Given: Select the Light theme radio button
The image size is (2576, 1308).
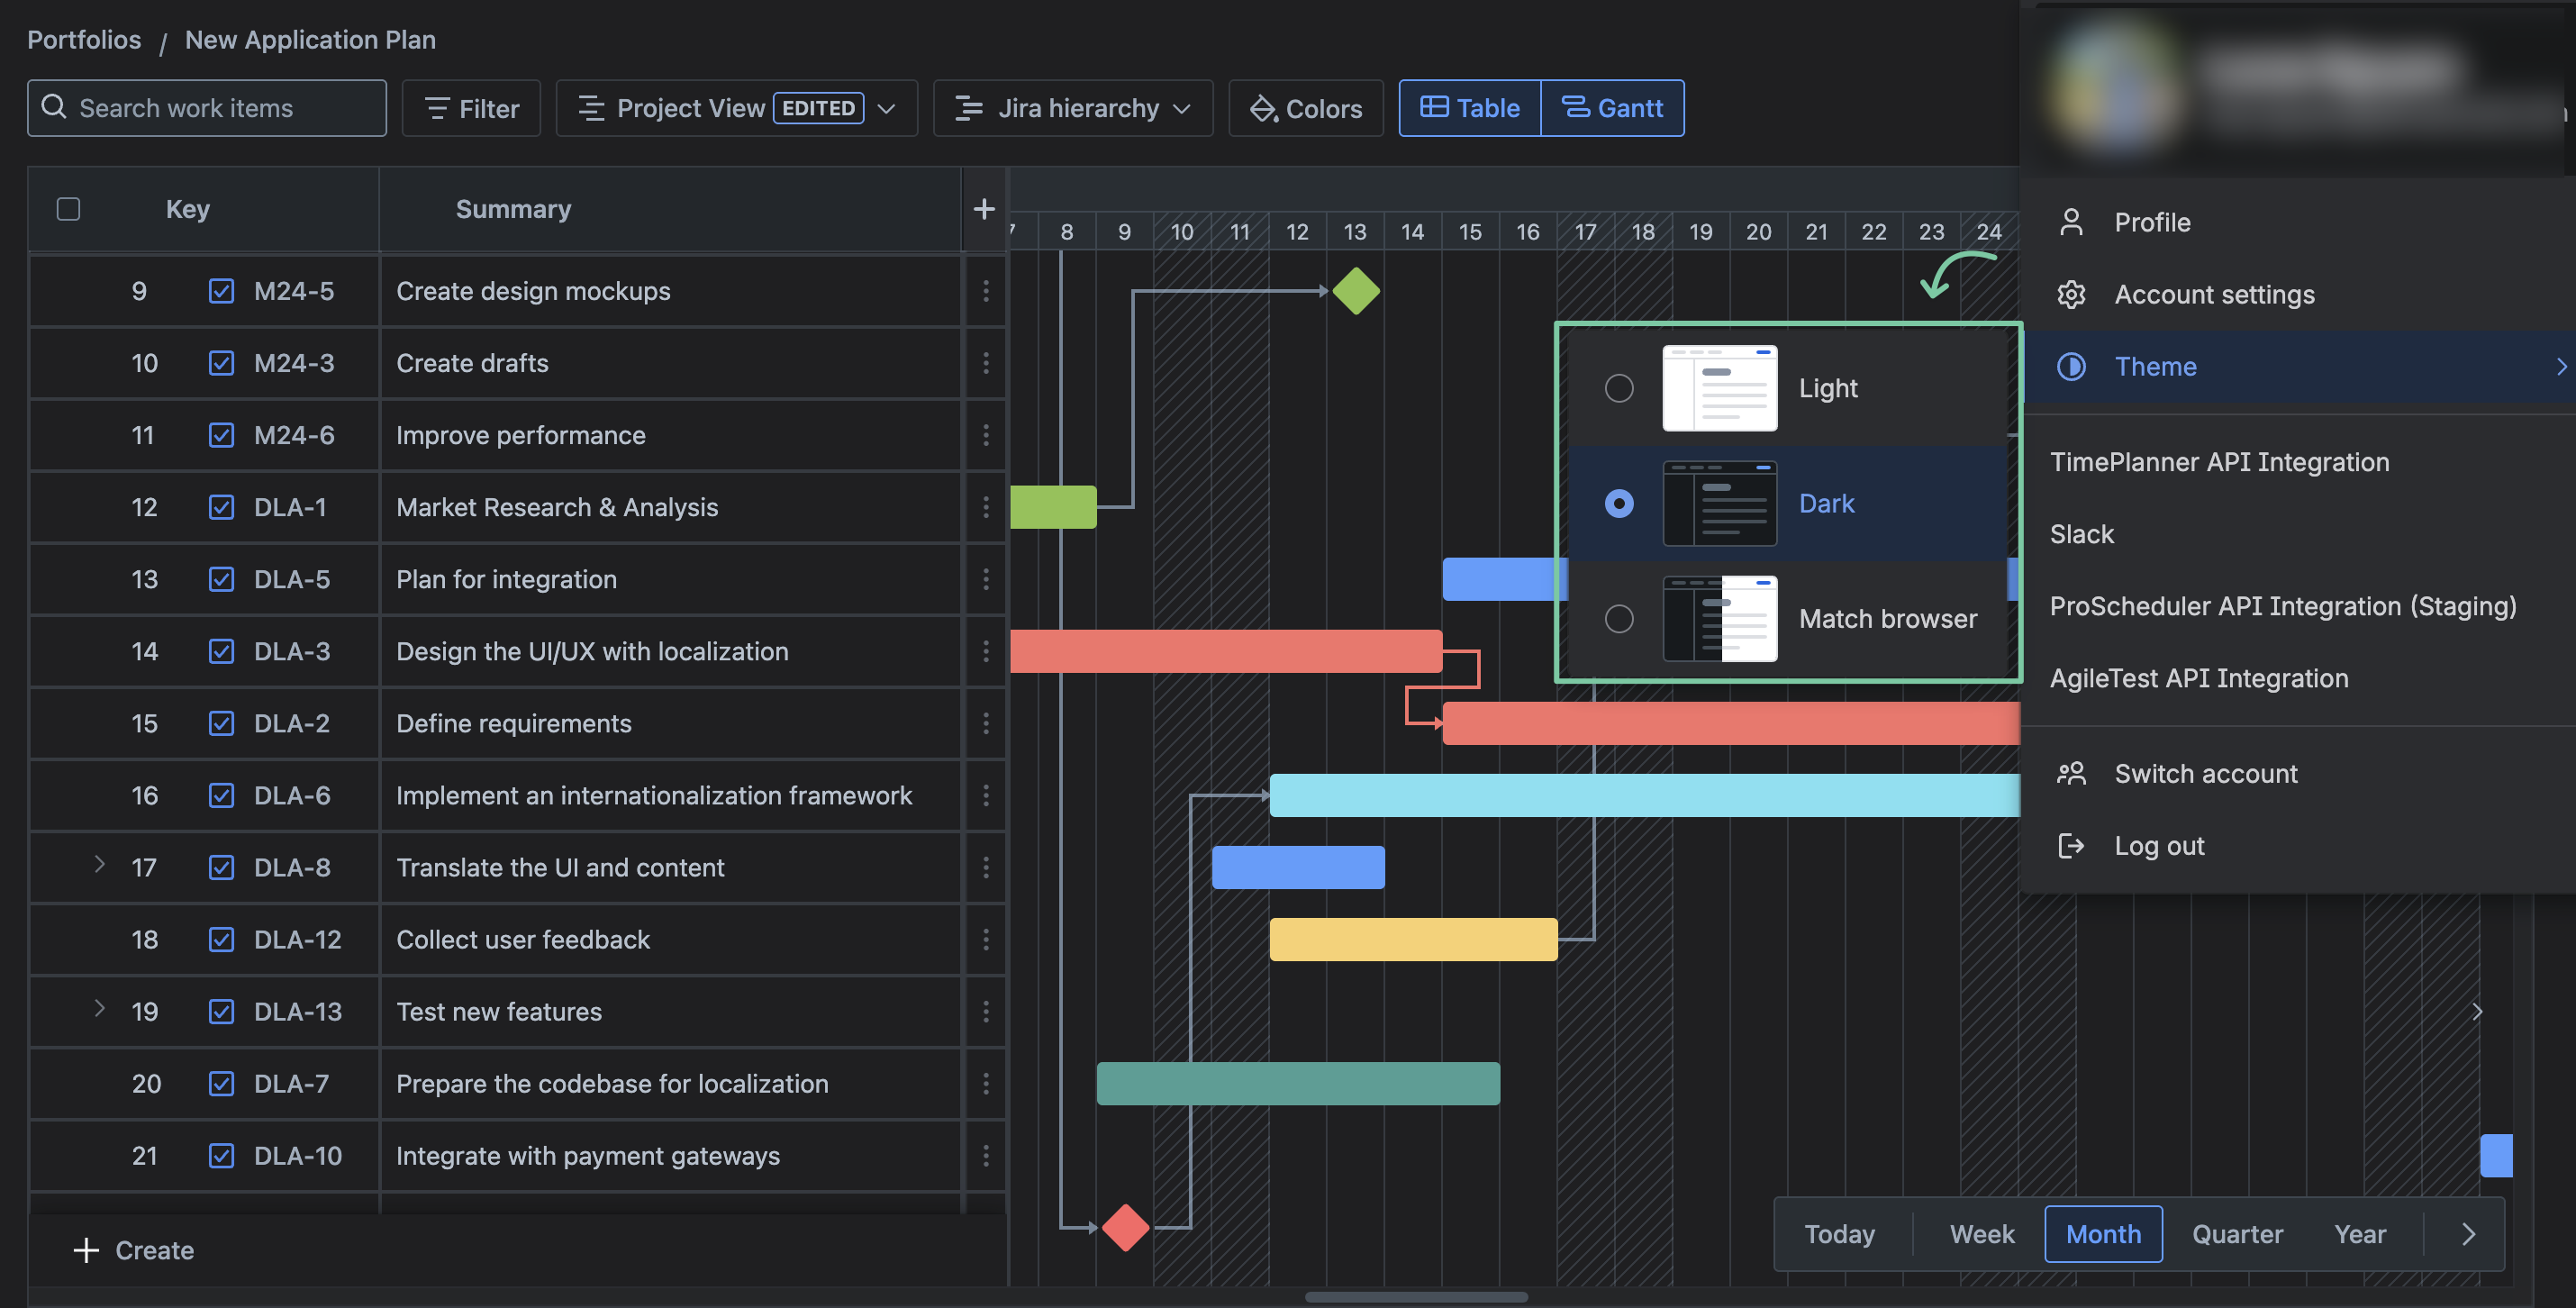Looking at the screenshot, I should click(x=1619, y=388).
